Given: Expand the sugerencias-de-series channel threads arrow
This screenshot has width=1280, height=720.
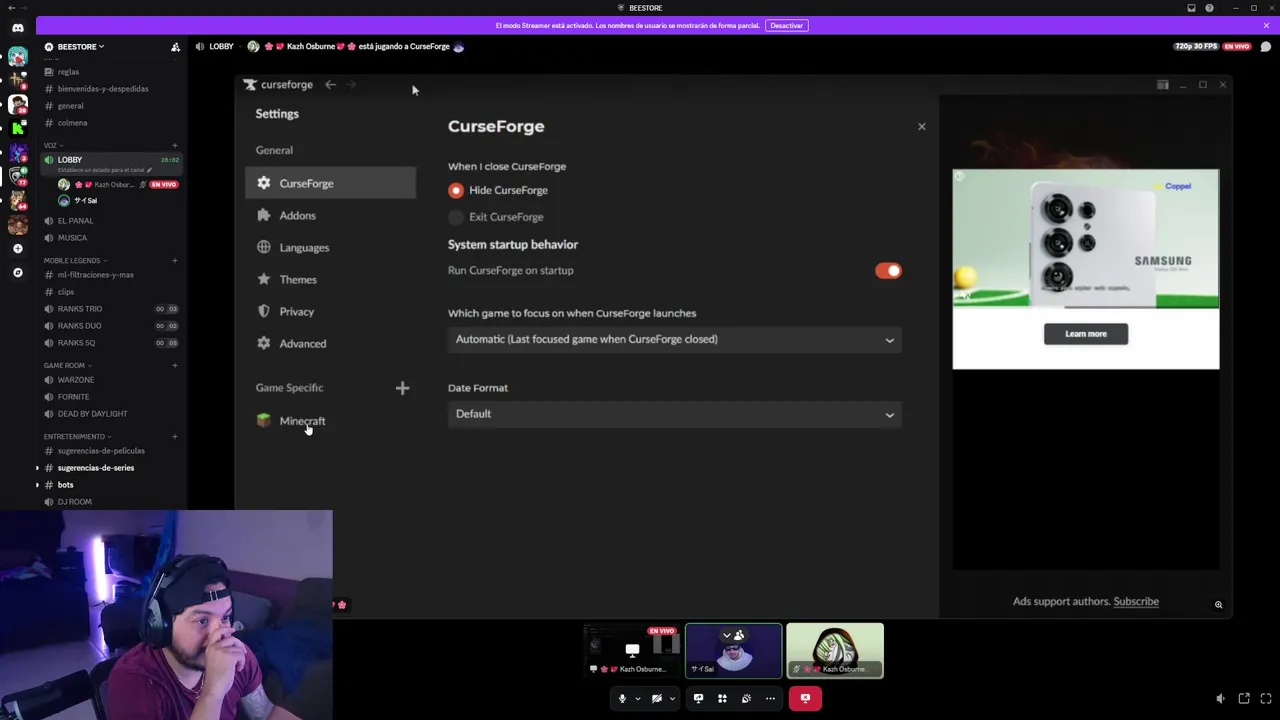Looking at the screenshot, I should coord(38,468).
